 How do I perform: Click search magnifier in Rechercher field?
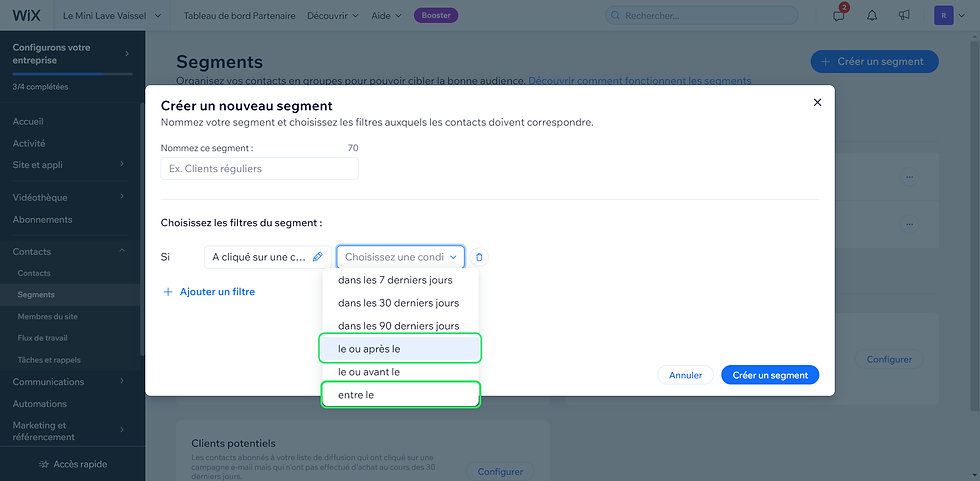coord(616,16)
